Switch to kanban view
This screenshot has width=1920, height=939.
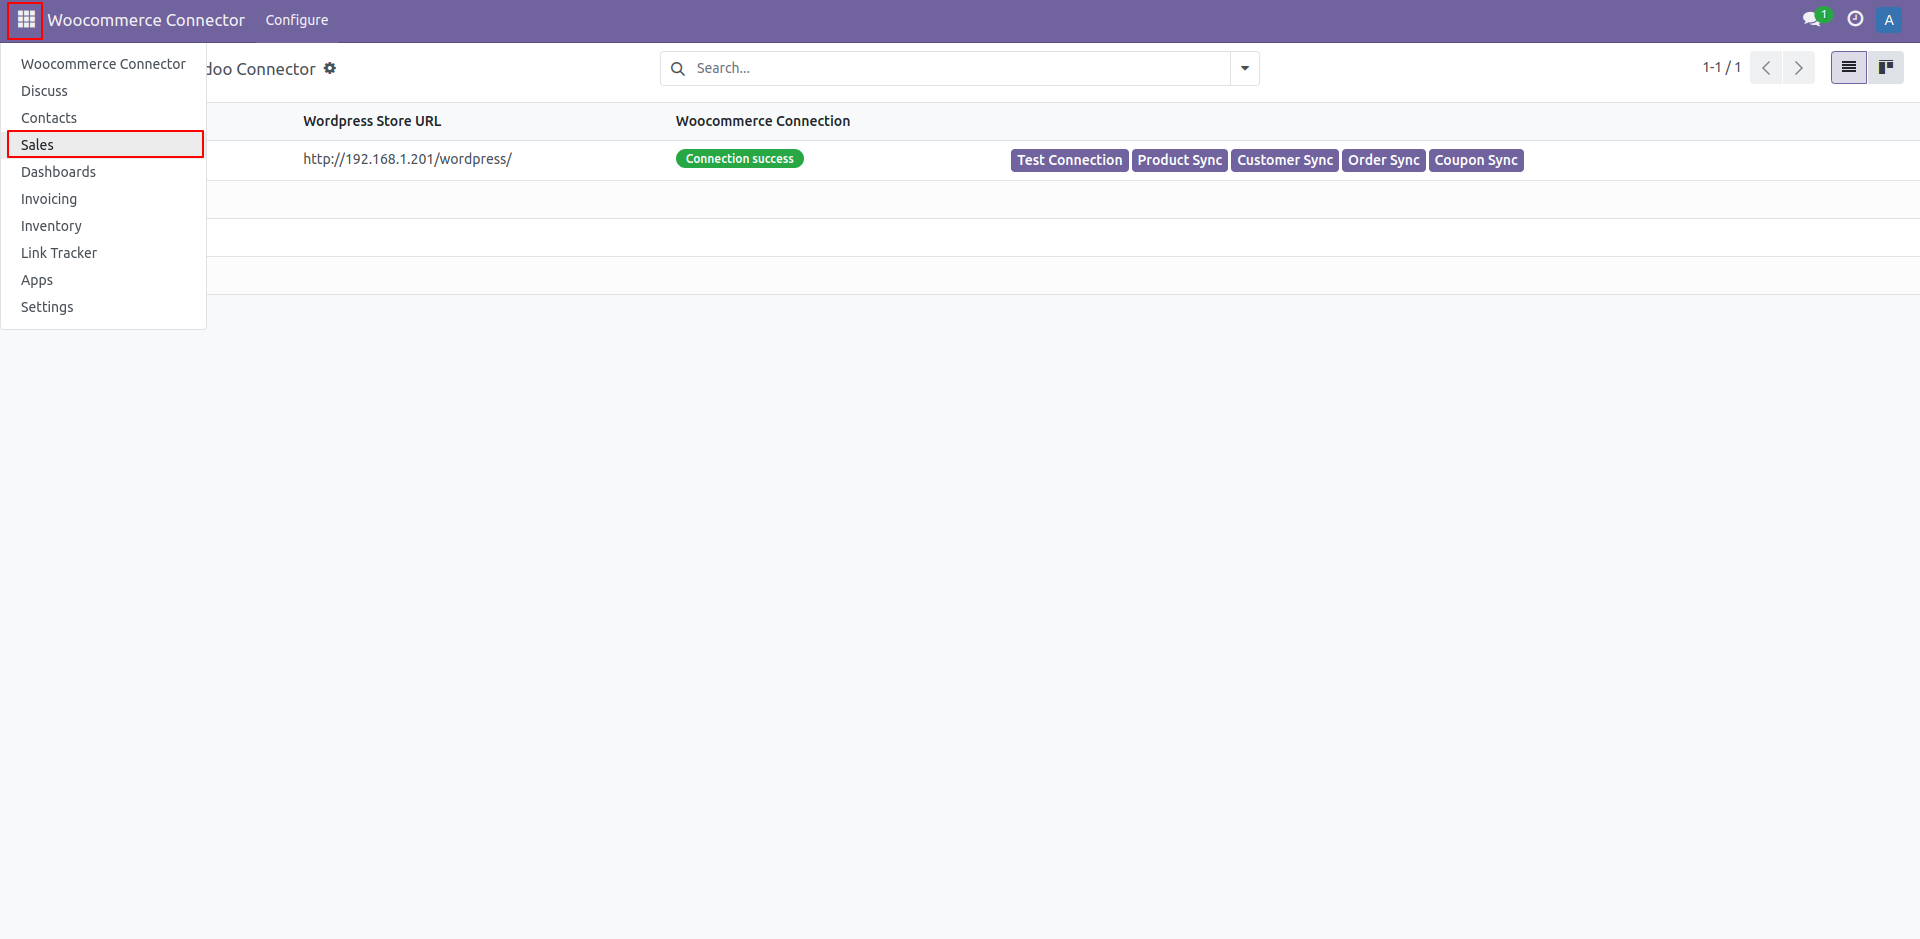click(x=1886, y=68)
